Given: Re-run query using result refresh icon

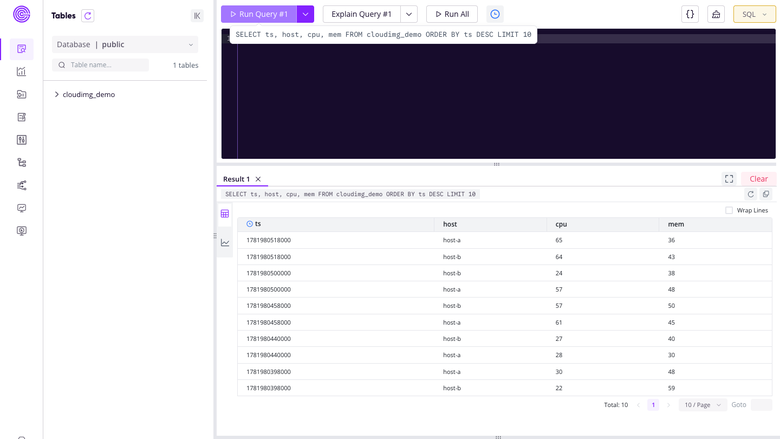Looking at the screenshot, I should pos(751,194).
